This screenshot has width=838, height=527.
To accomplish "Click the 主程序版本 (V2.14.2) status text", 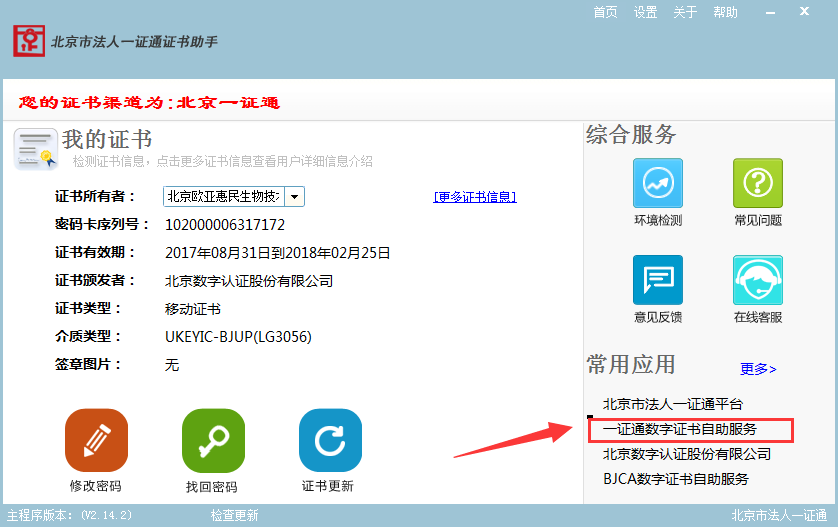I will point(69,515).
